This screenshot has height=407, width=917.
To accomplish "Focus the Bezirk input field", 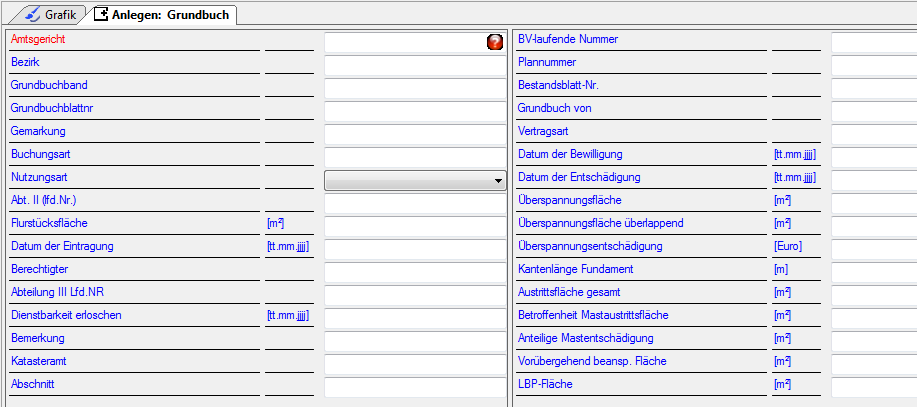I will [415, 66].
